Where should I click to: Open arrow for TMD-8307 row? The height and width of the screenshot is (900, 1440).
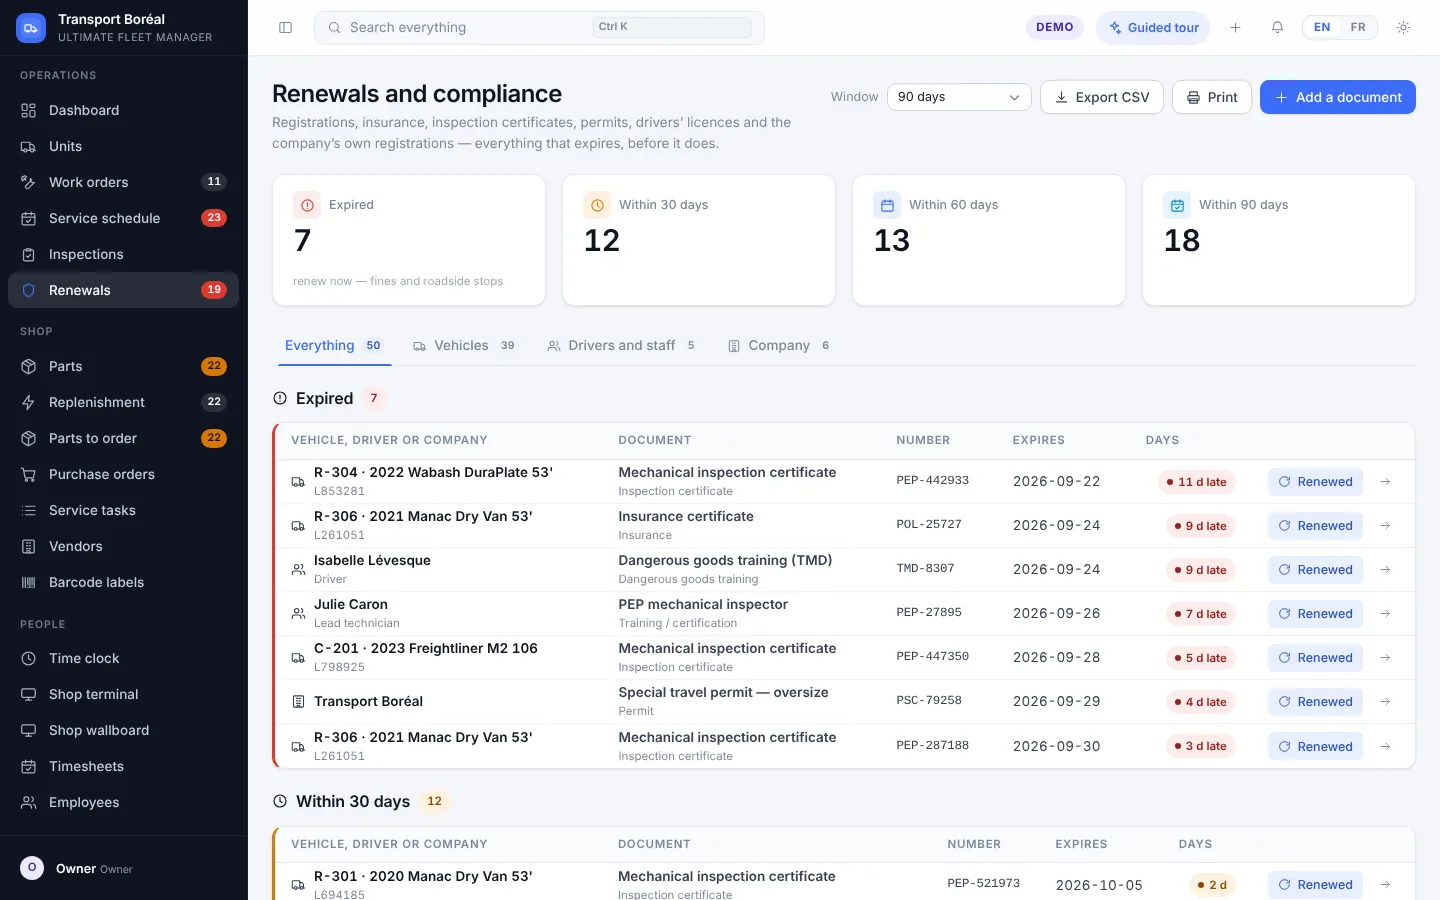(x=1385, y=570)
